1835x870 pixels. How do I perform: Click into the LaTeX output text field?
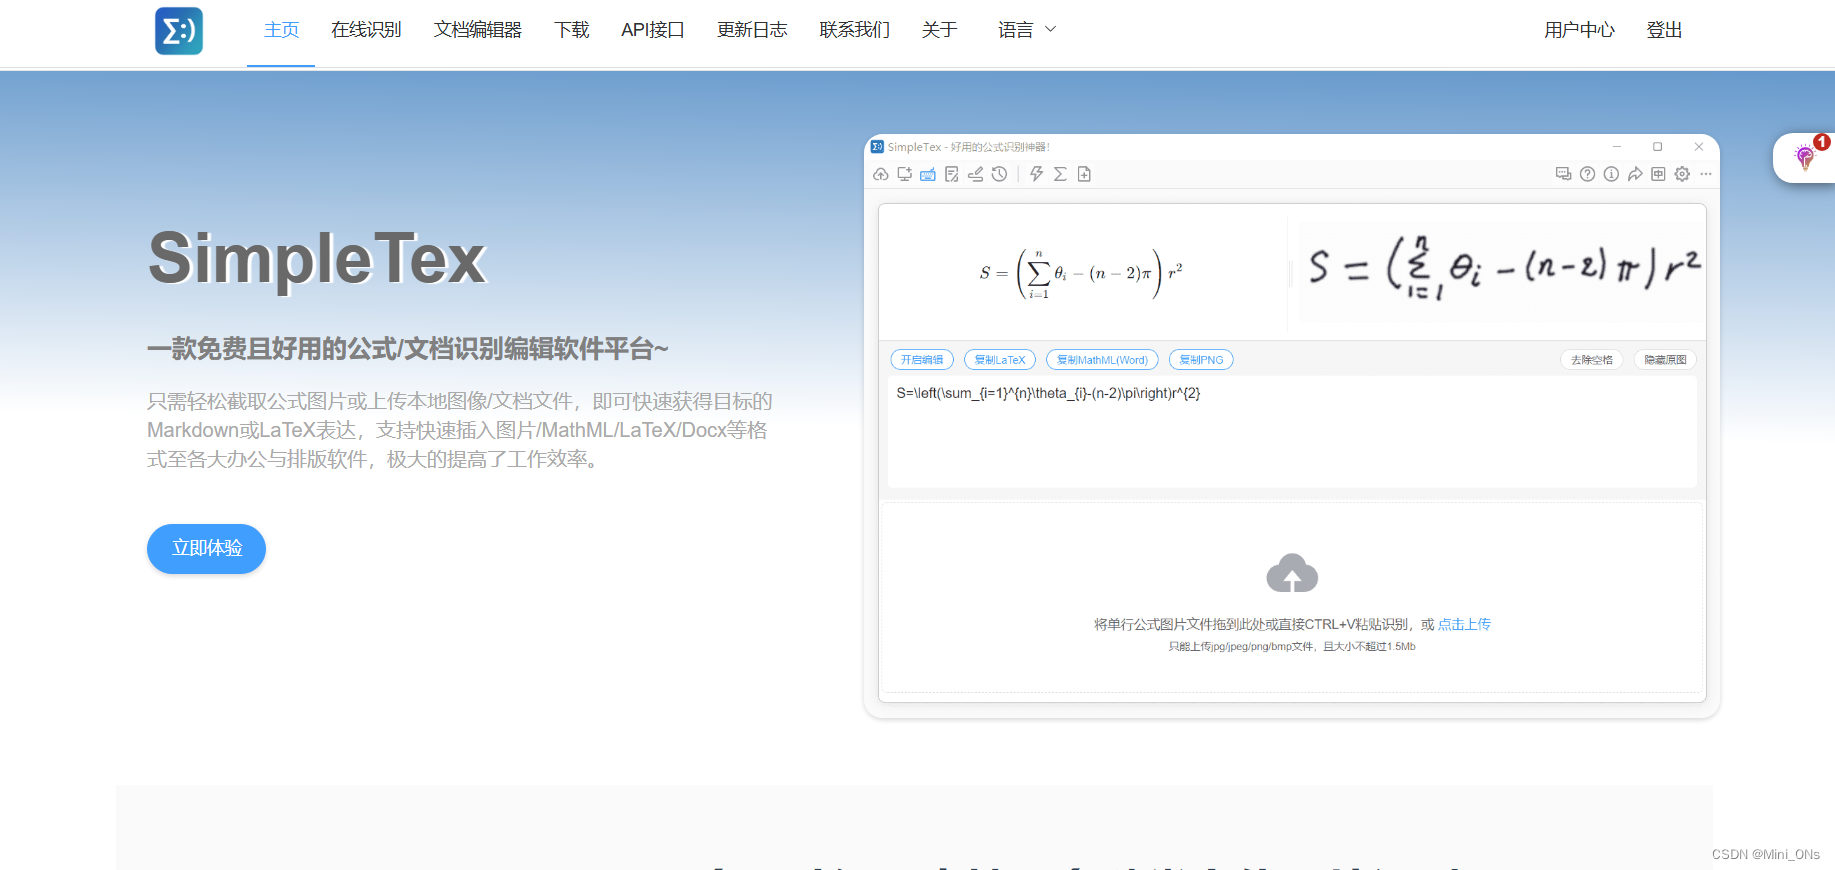[1292, 432]
